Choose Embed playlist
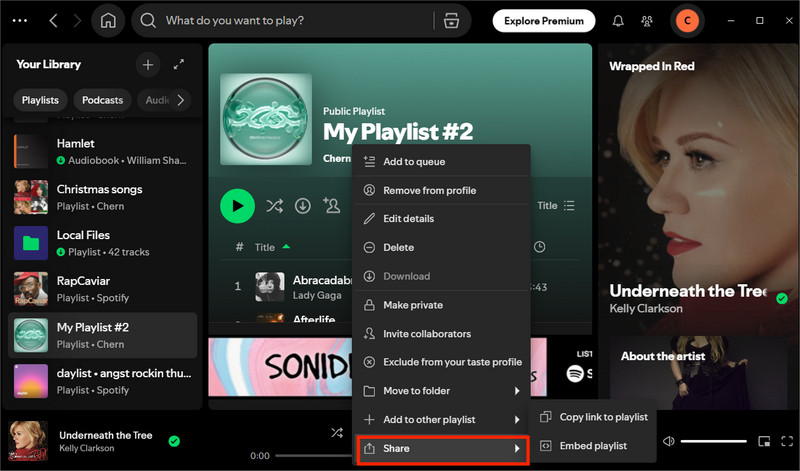800x471 pixels. tap(593, 445)
